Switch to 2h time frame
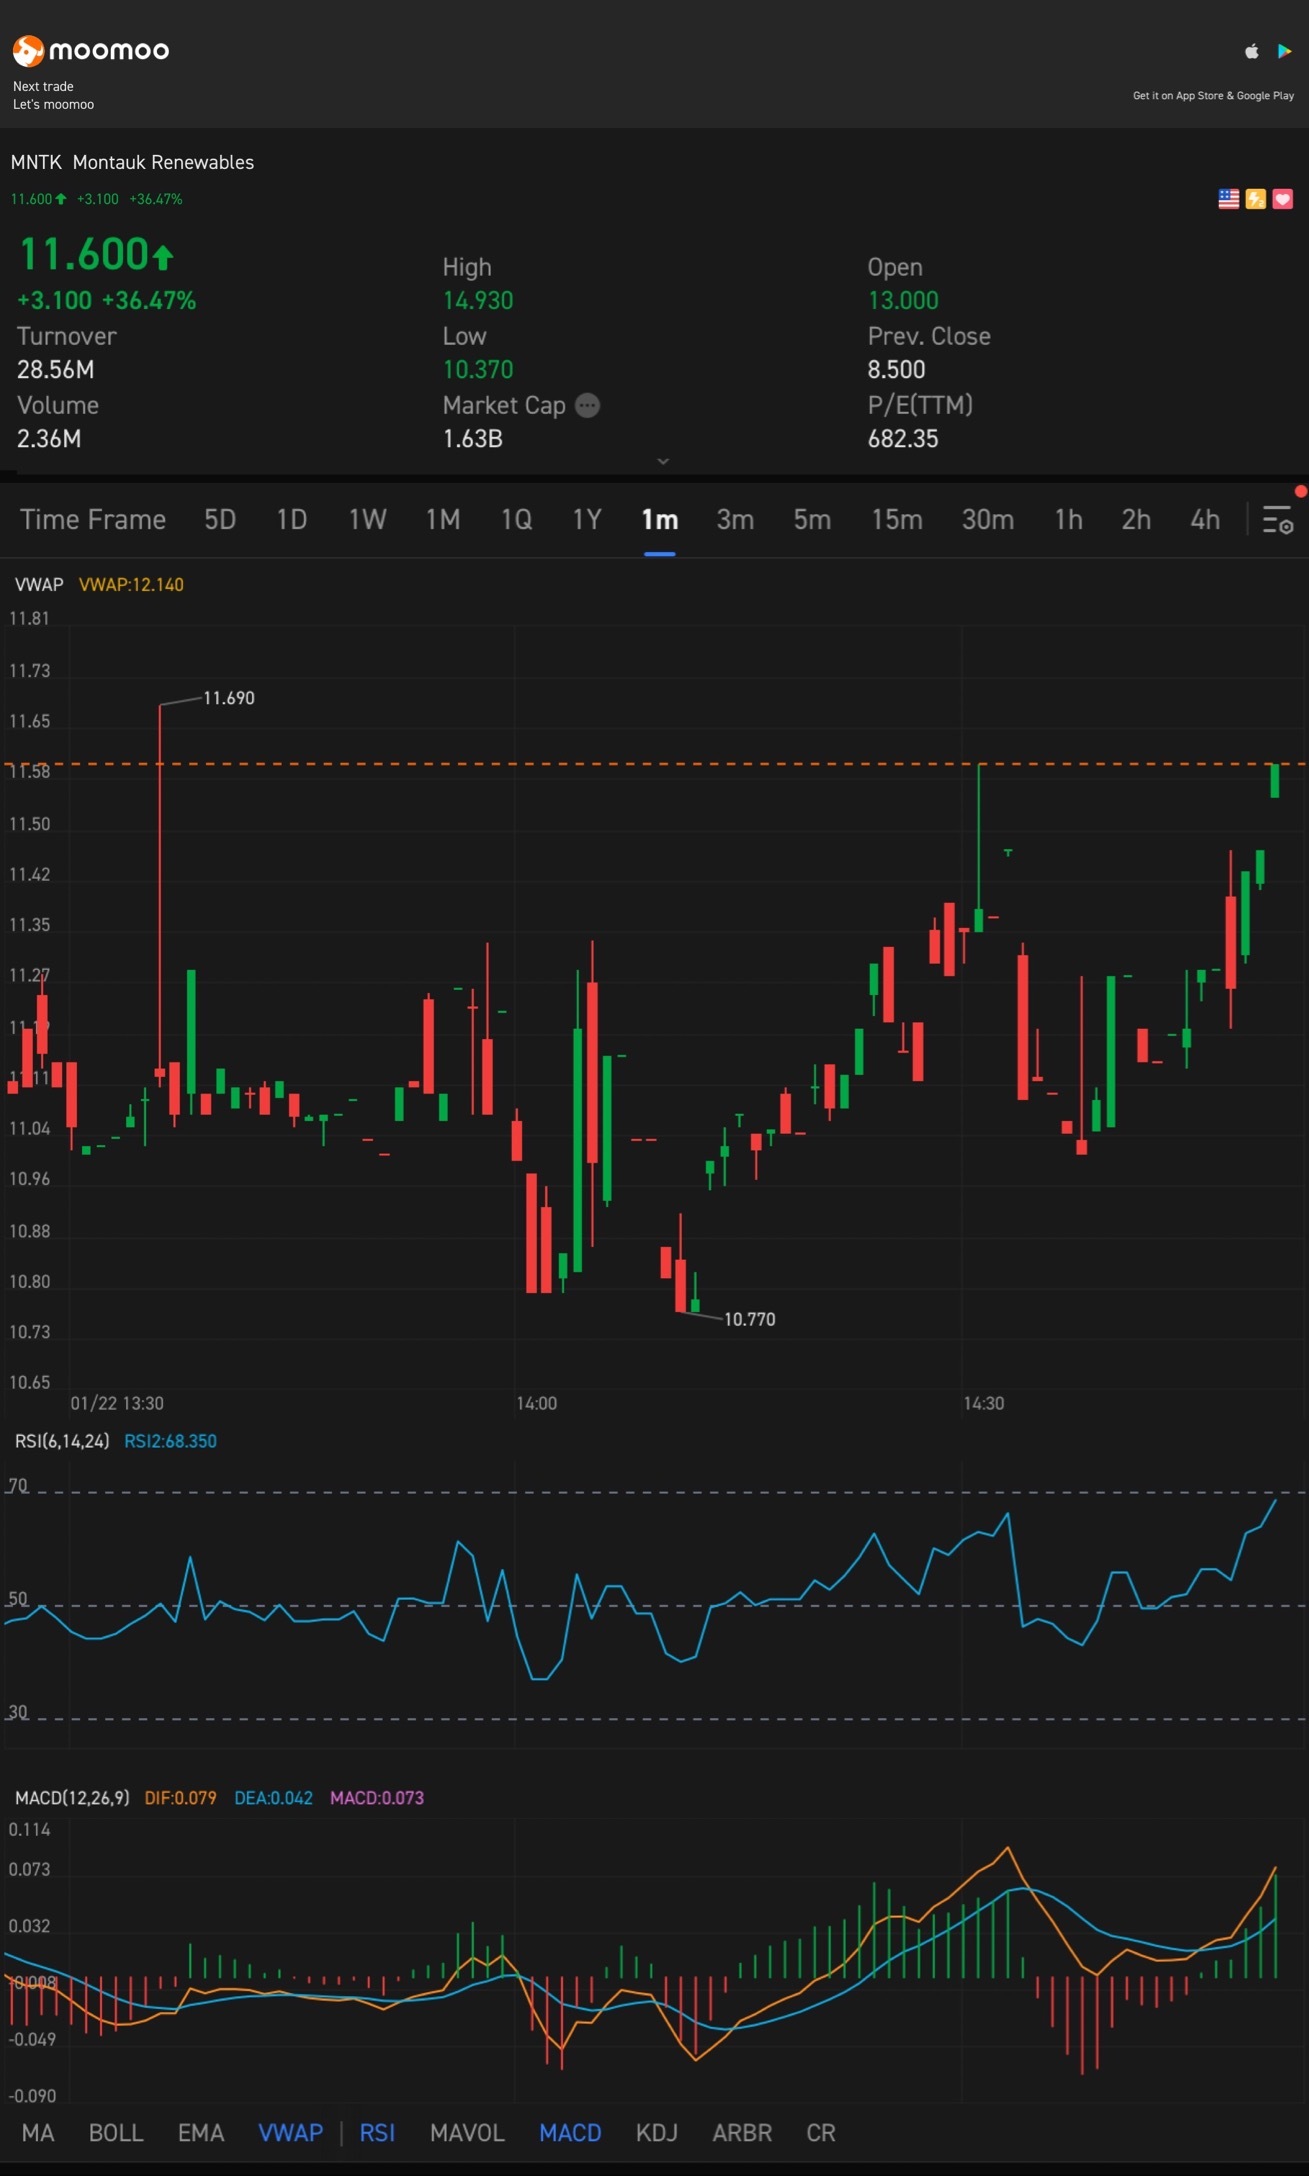The width and height of the screenshot is (1309, 2176). click(1136, 520)
